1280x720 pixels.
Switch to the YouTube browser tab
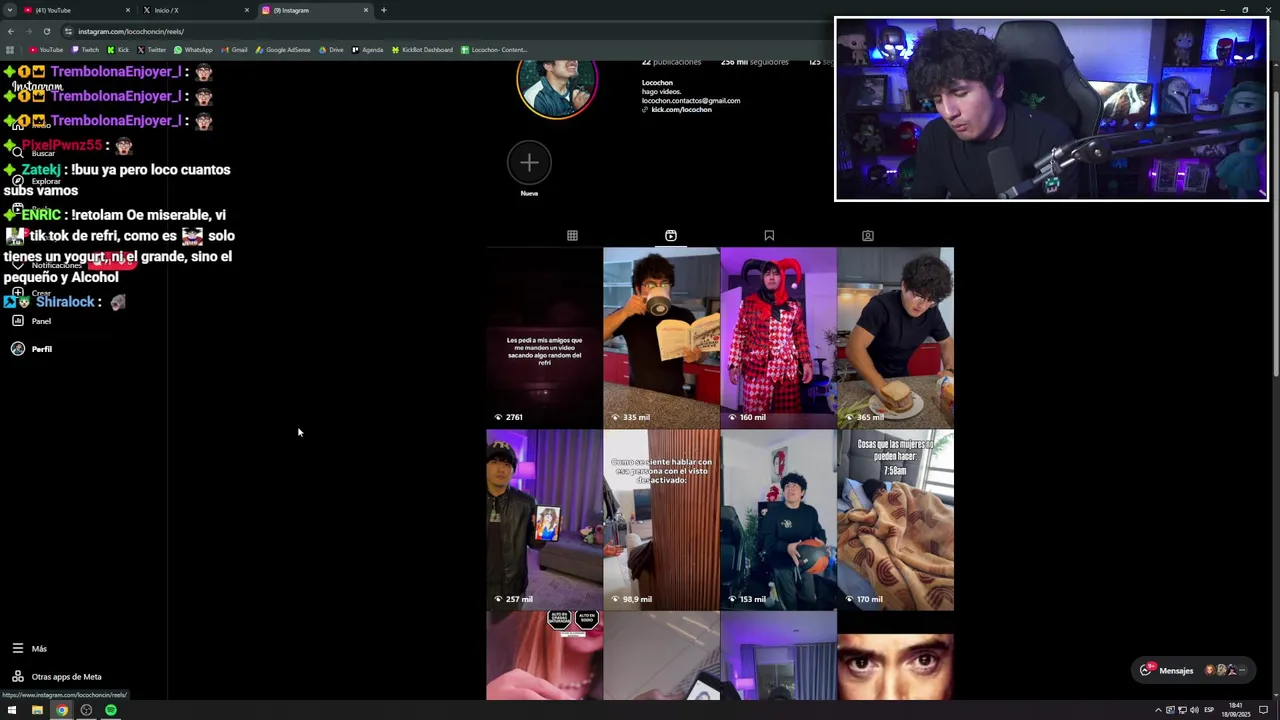point(75,10)
